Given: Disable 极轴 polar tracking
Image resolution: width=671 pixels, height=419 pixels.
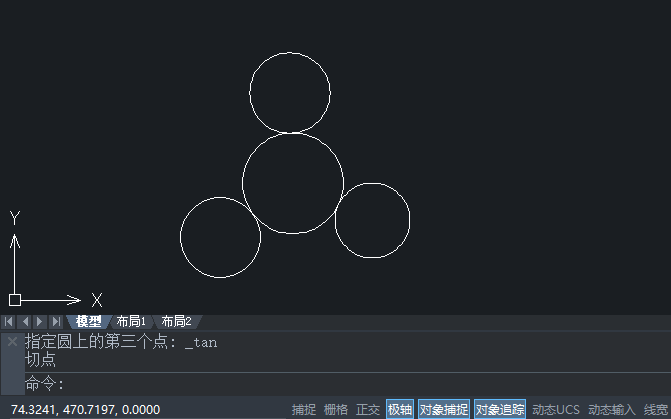Looking at the screenshot, I should click(400, 410).
